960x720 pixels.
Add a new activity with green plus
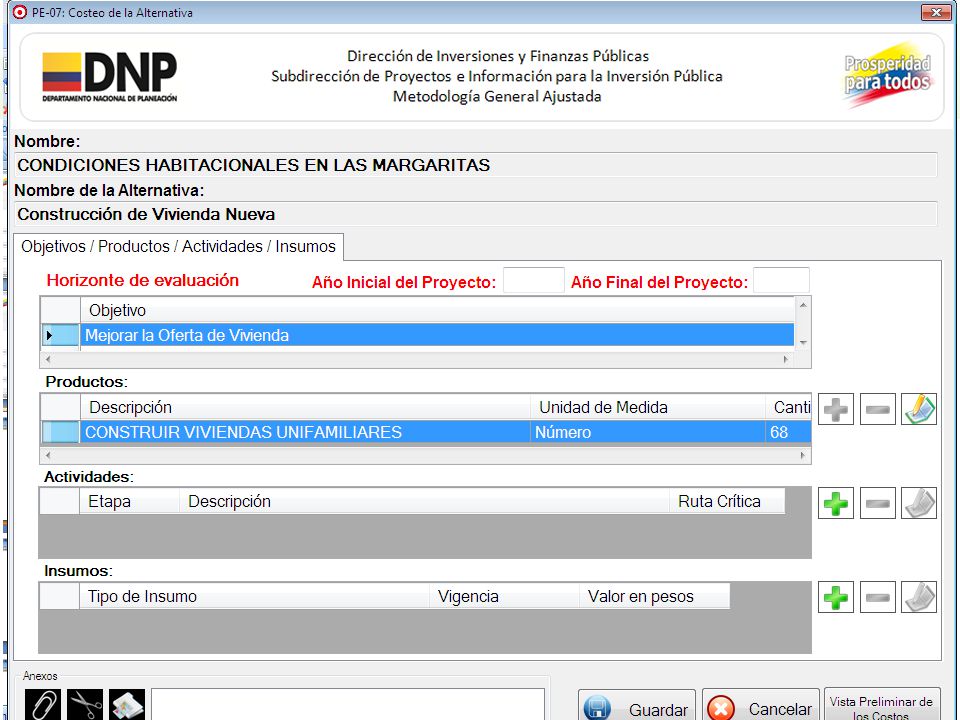tap(836, 503)
